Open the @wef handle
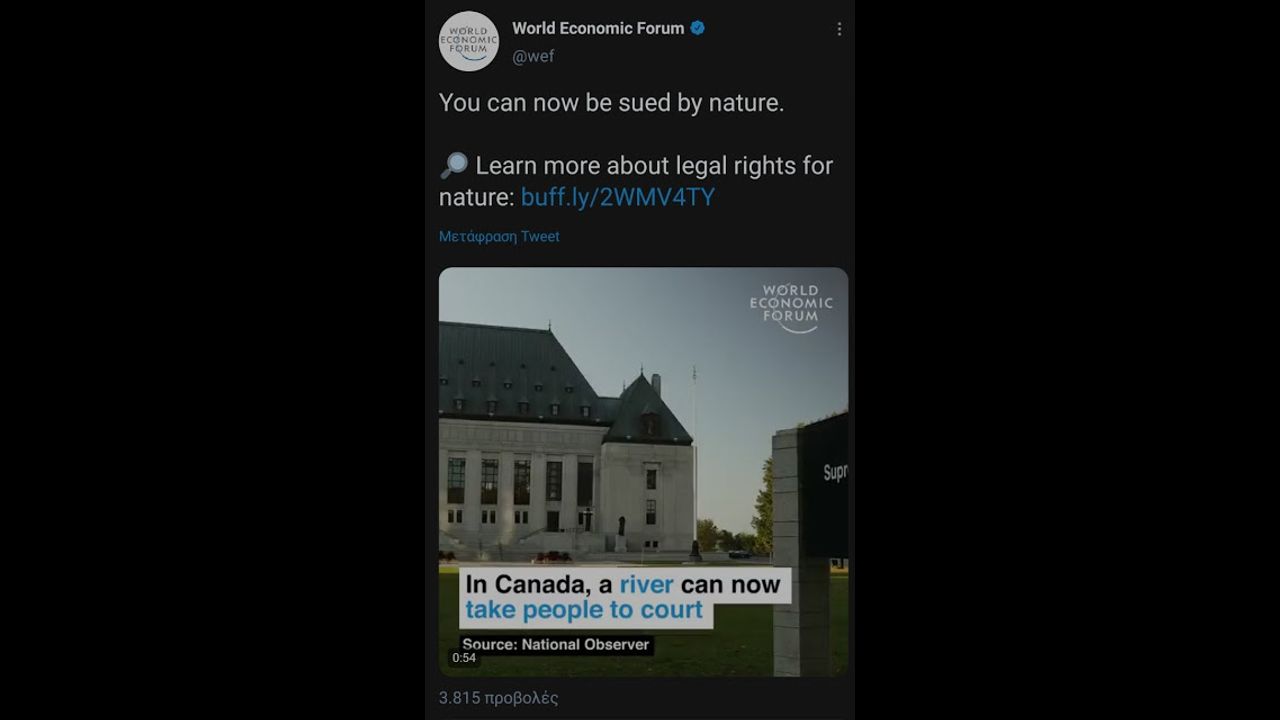Image resolution: width=1280 pixels, height=720 pixels. [533, 56]
